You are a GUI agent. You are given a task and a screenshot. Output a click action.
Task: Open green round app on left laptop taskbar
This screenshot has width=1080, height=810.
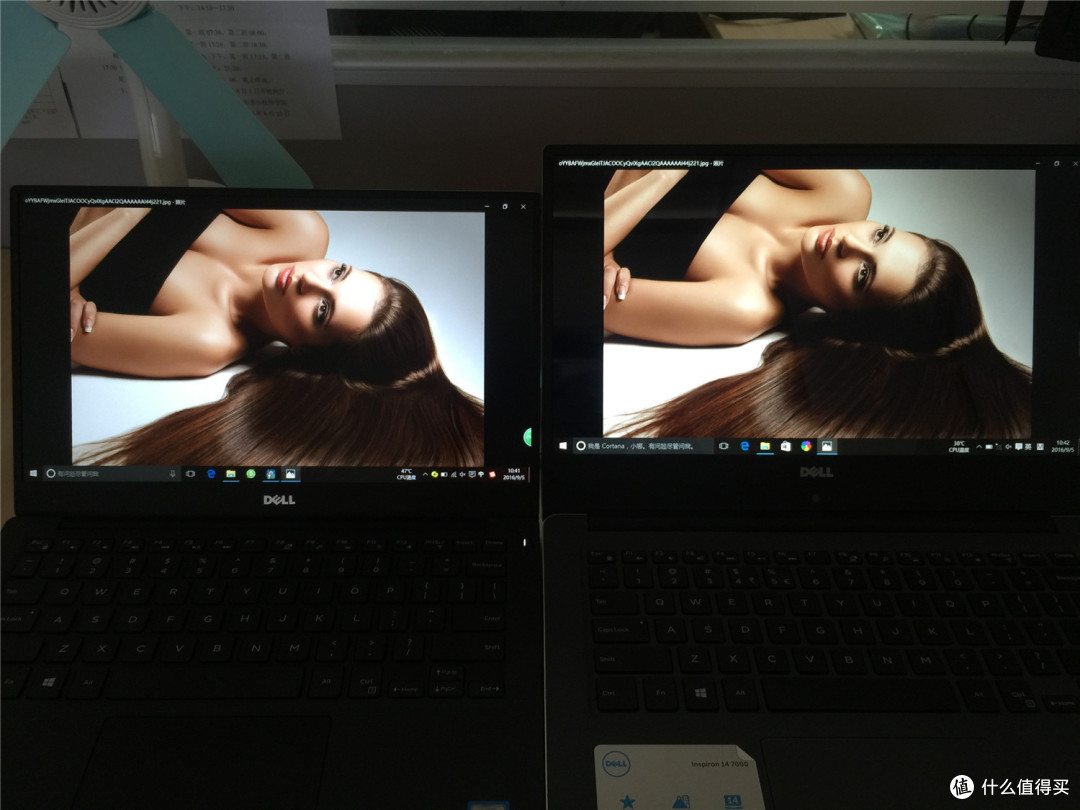(251, 474)
